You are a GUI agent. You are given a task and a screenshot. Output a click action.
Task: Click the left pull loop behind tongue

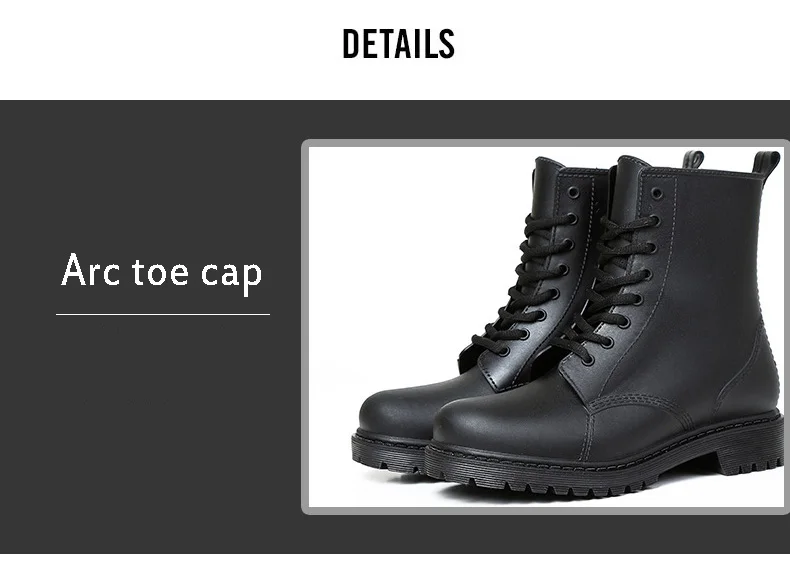tap(693, 159)
